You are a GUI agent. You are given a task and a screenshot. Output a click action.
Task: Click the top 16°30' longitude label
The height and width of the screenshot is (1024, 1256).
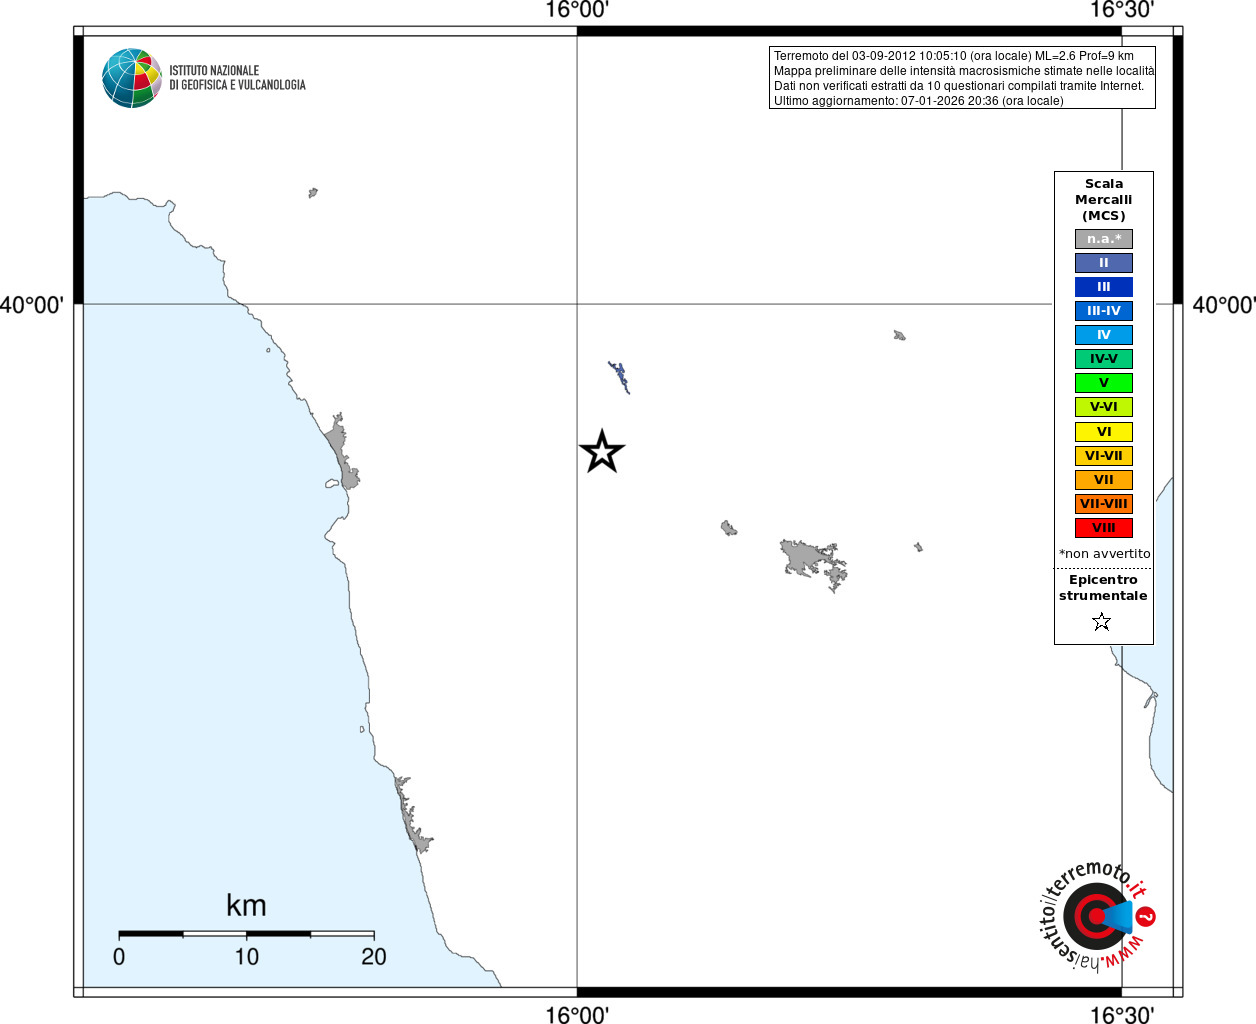point(1122,10)
